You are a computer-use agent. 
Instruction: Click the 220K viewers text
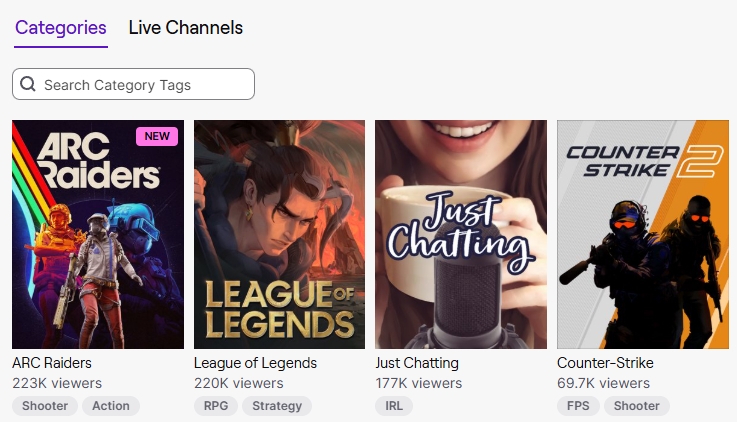point(239,383)
